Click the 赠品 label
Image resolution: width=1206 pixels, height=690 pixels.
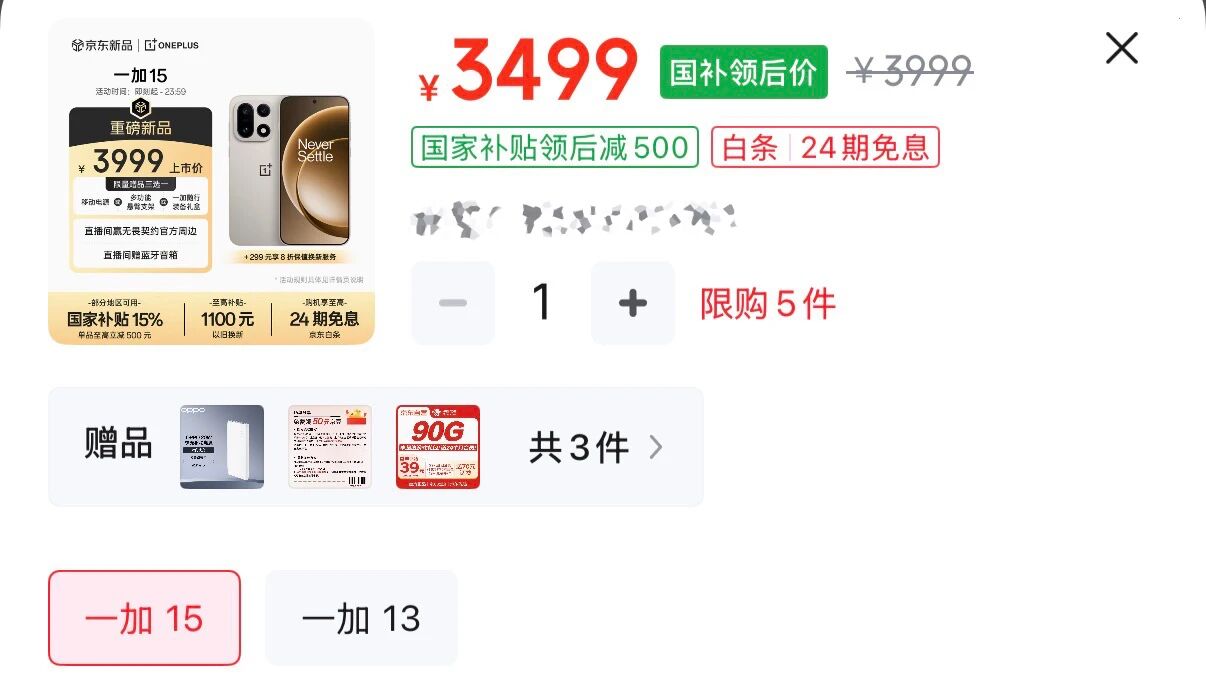(x=119, y=444)
